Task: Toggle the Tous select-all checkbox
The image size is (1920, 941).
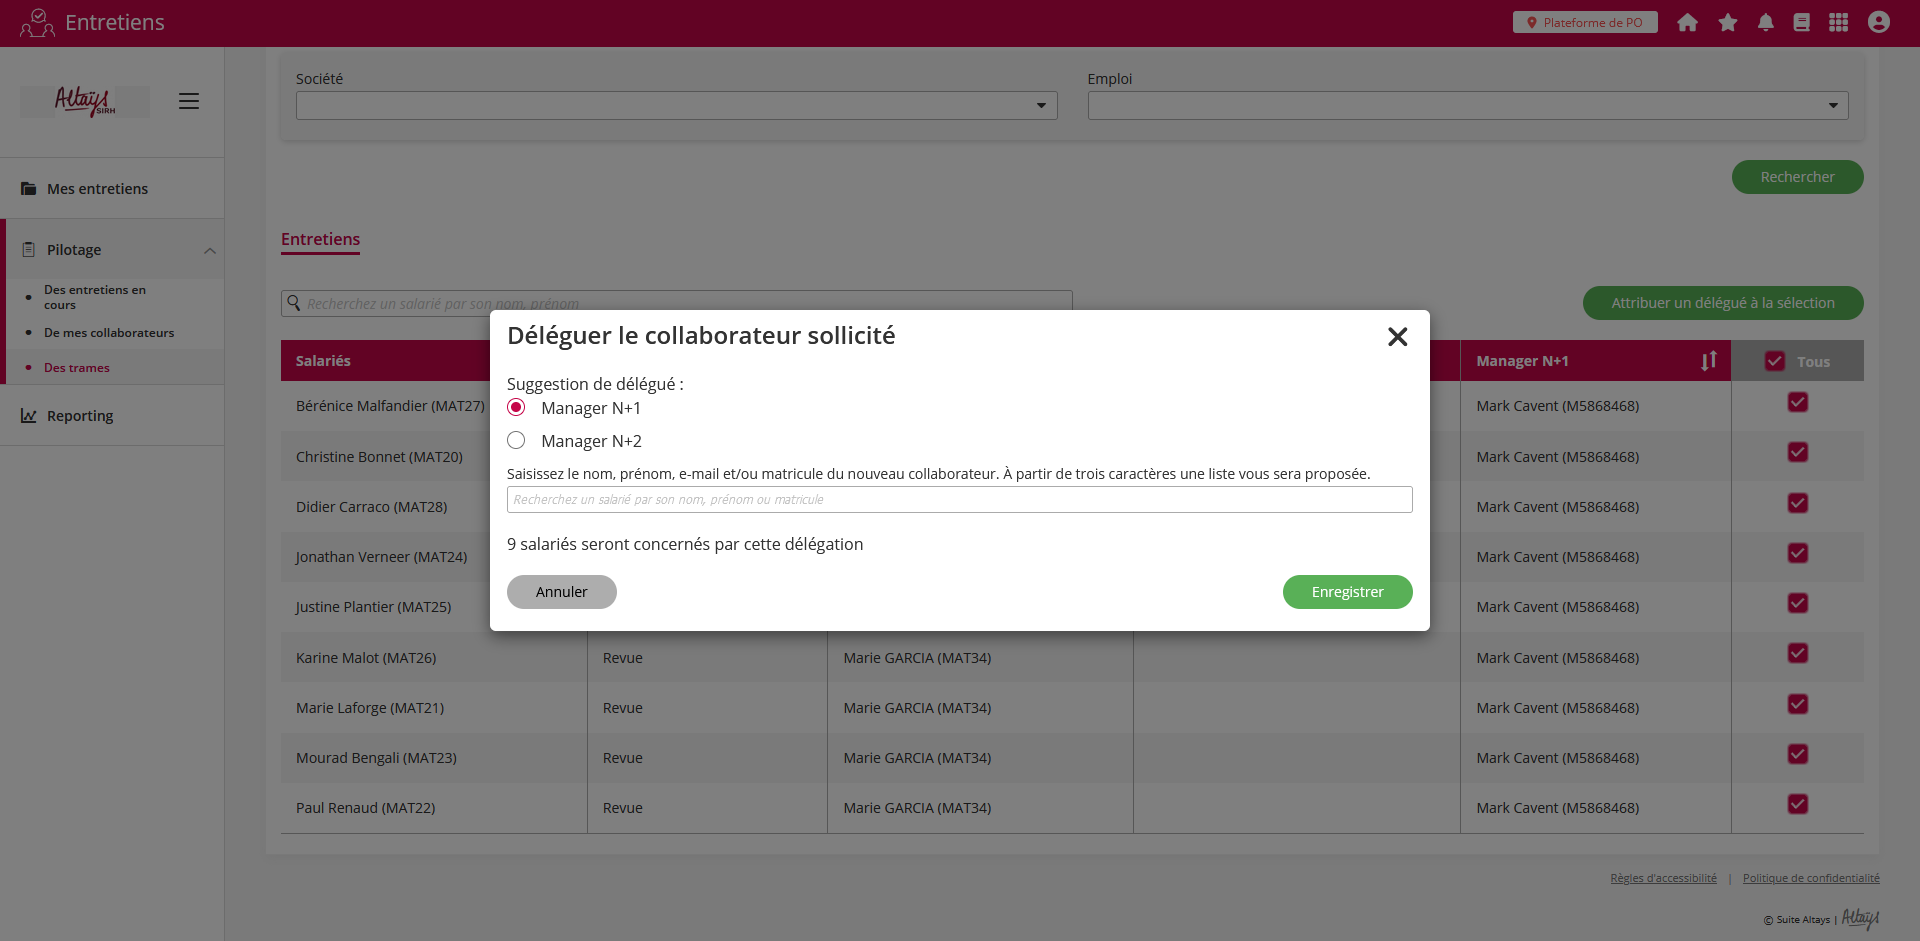Action: pos(1775,362)
